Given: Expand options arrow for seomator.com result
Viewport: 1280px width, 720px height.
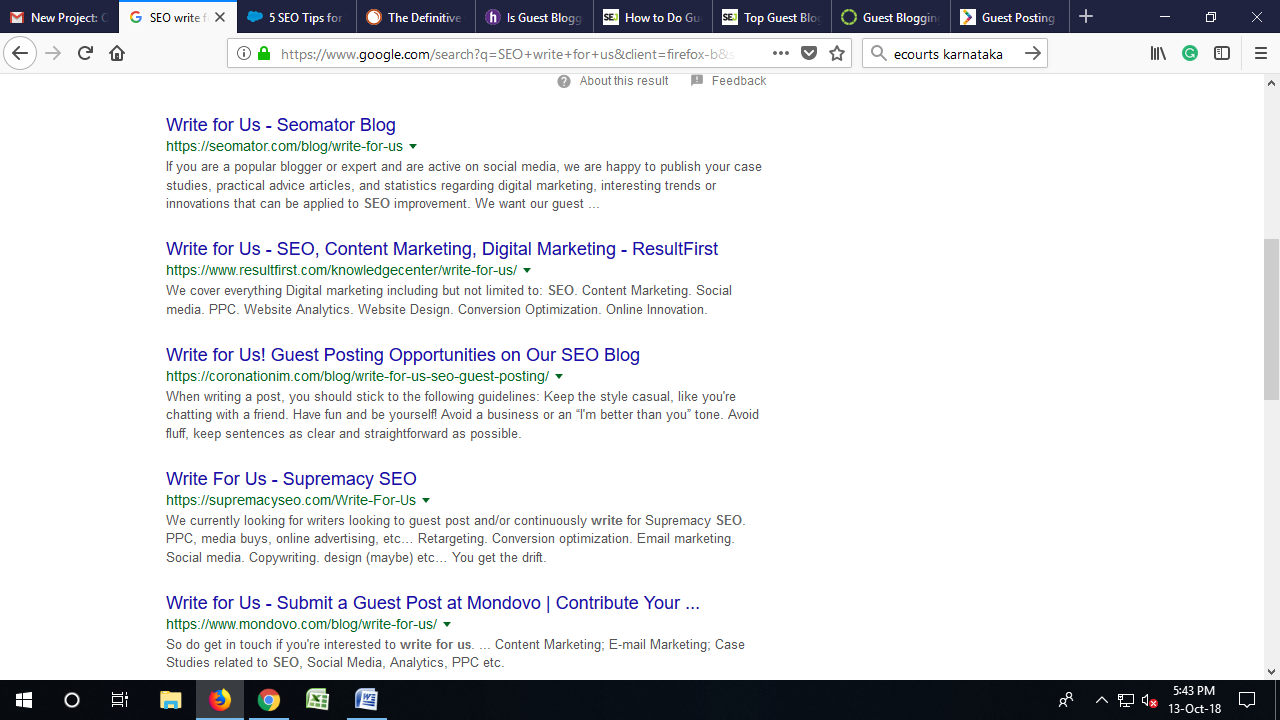Looking at the screenshot, I should coord(413,147).
